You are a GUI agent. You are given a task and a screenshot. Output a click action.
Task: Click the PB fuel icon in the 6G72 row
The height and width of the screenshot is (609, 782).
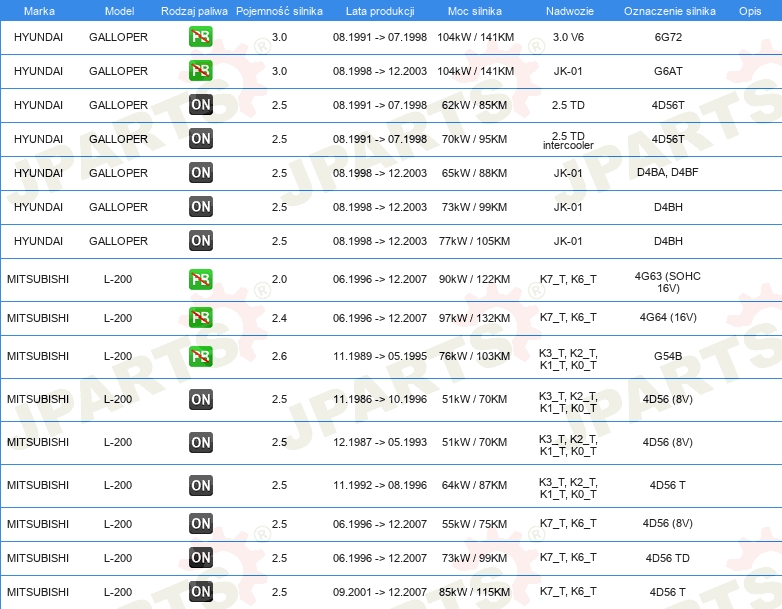click(200, 38)
